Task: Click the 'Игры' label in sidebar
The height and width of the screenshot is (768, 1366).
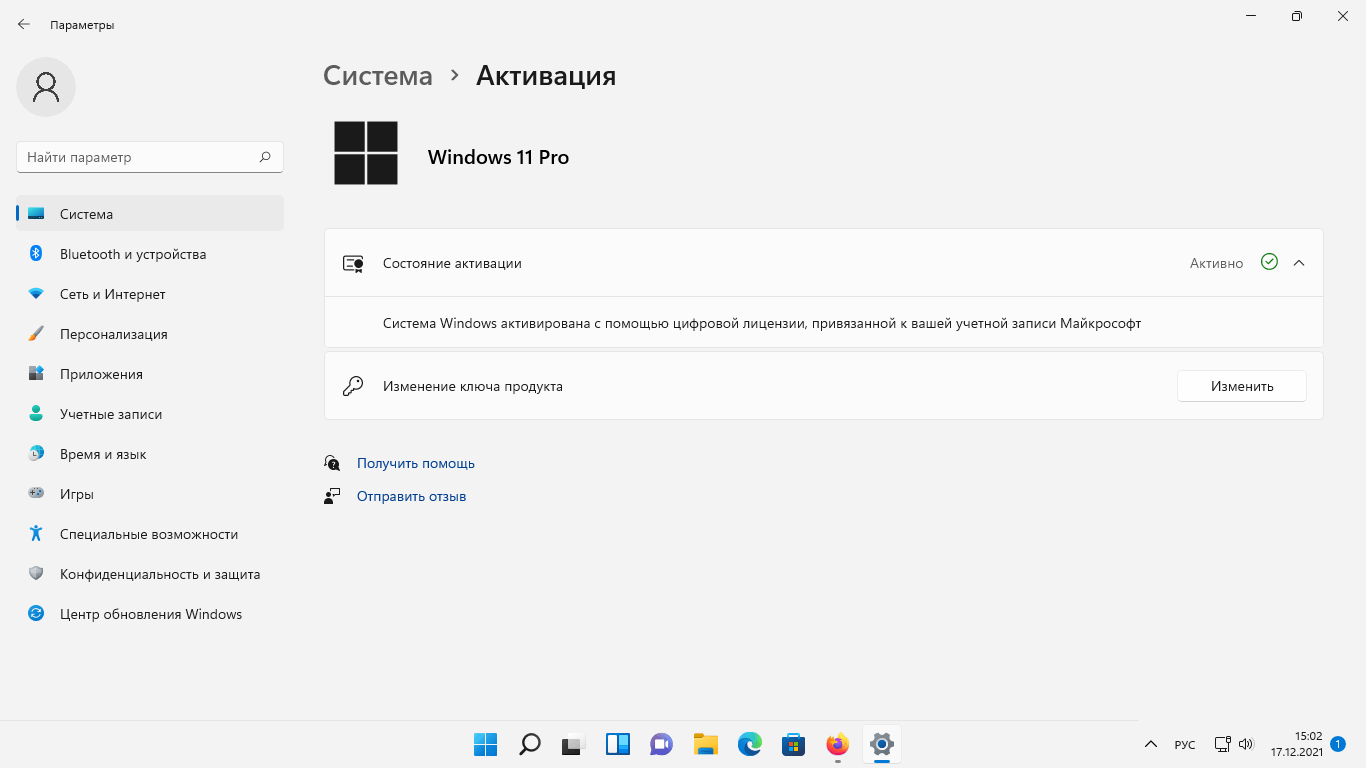Action: point(77,494)
